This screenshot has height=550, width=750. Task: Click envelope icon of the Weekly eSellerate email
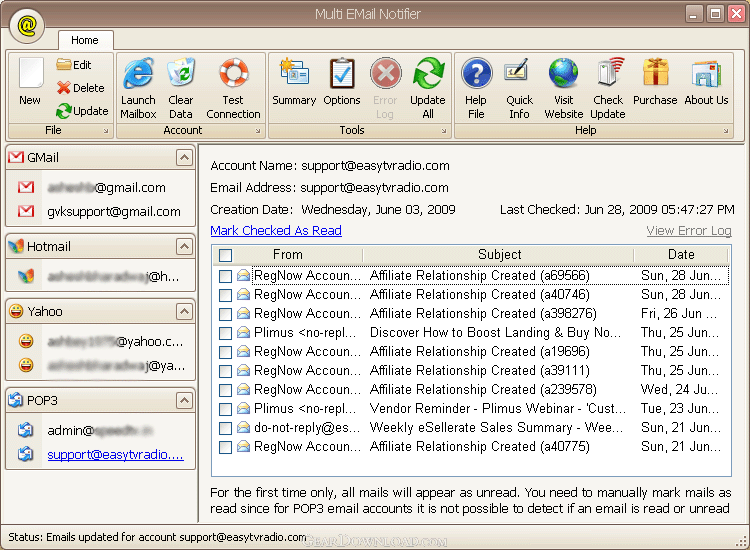[243, 427]
